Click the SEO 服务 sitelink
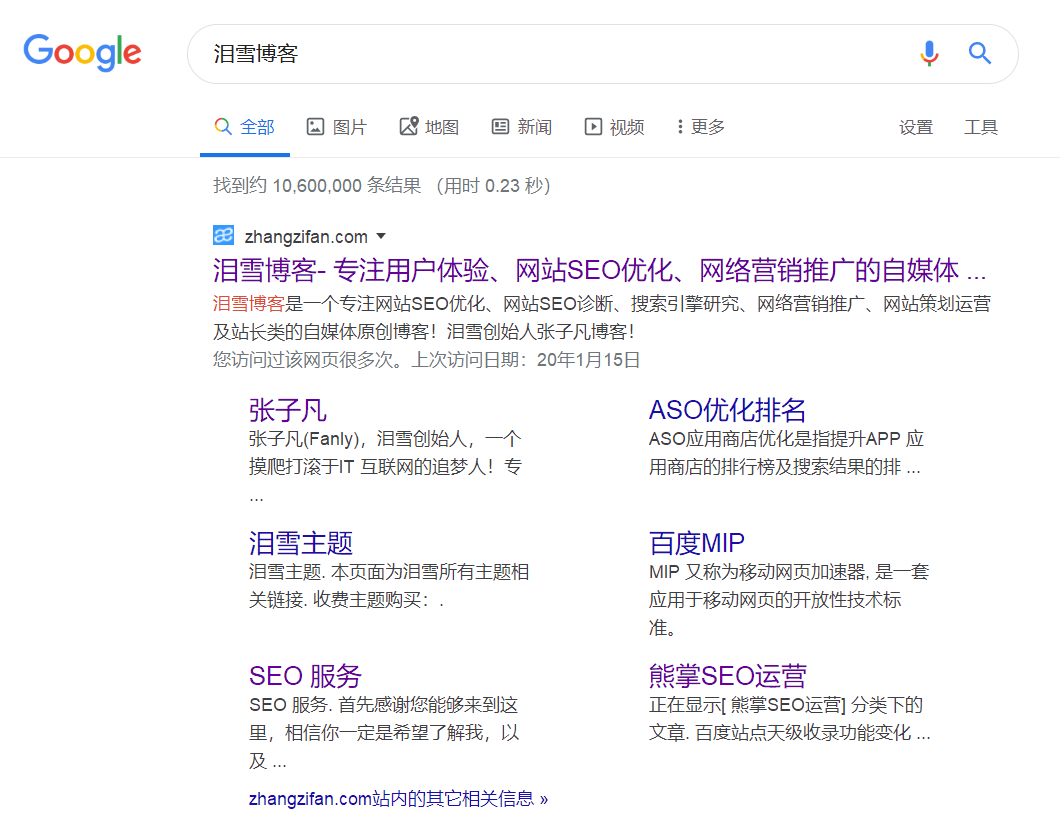Screen dimensions: 1060x827 pos(305,675)
